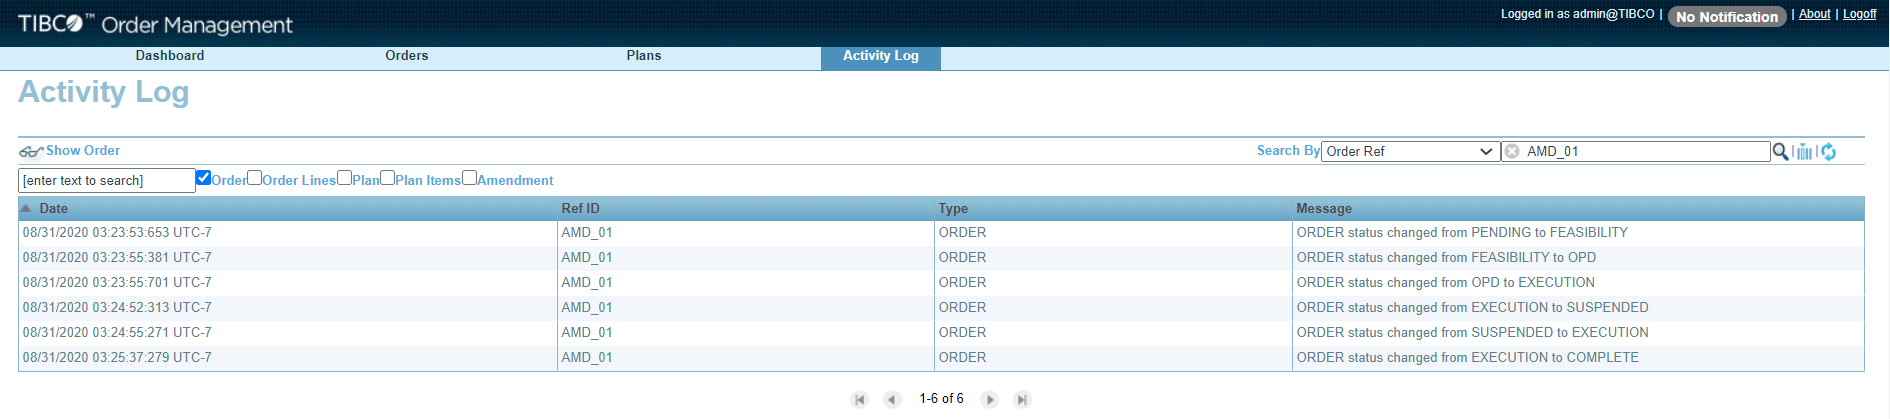Open the Dashboard tab

click(x=170, y=56)
